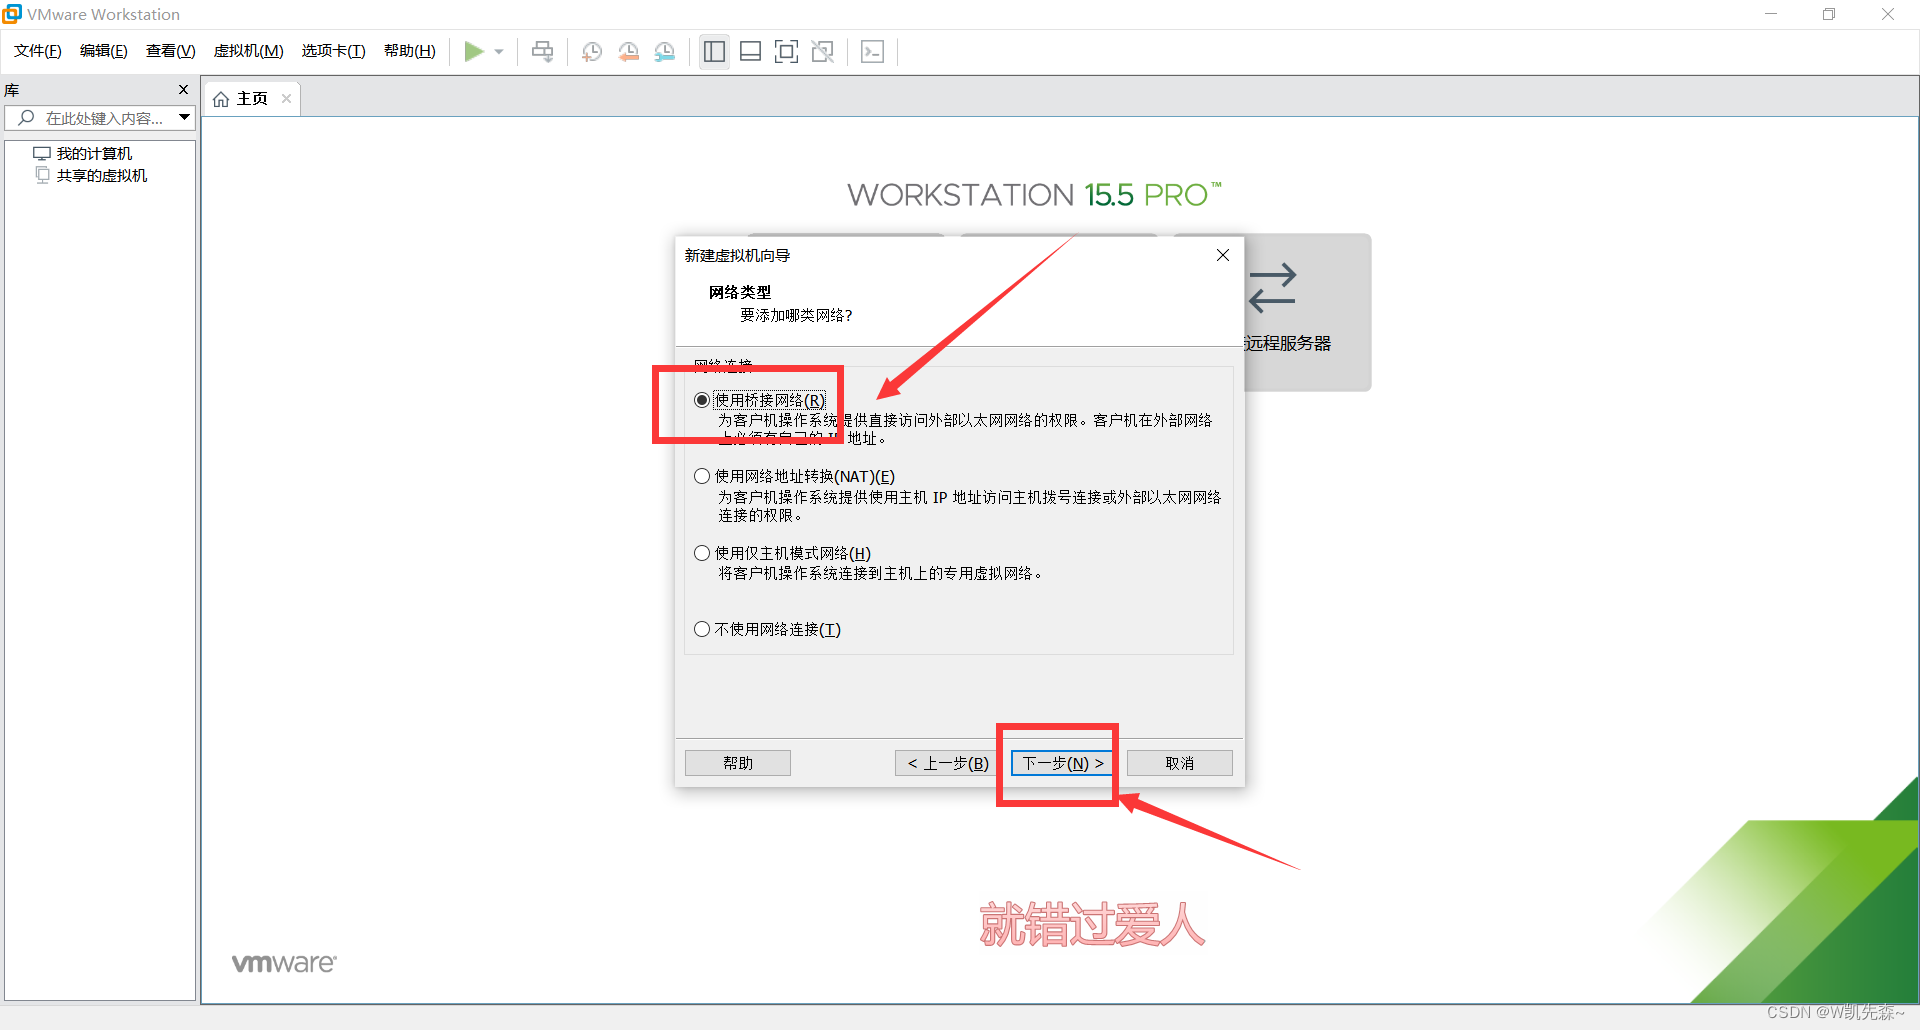Screen dimensions: 1920x1030
Task: Open the 编辑(E) menu
Action: (x=104, y=51)
